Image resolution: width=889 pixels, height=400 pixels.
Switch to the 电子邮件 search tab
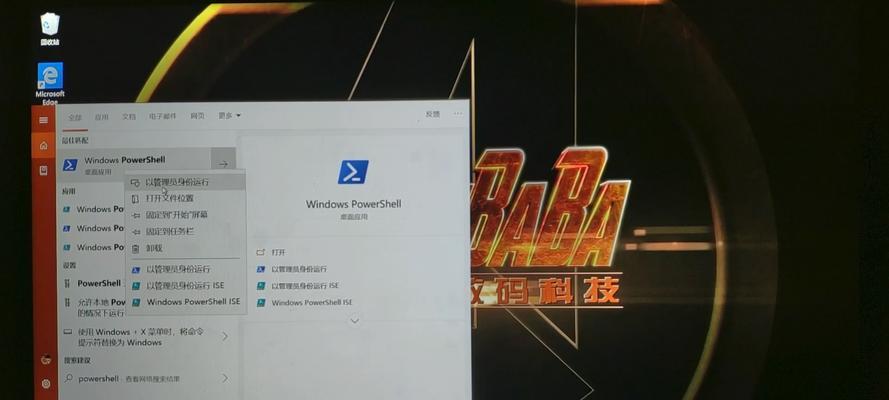tap(163, 116)
